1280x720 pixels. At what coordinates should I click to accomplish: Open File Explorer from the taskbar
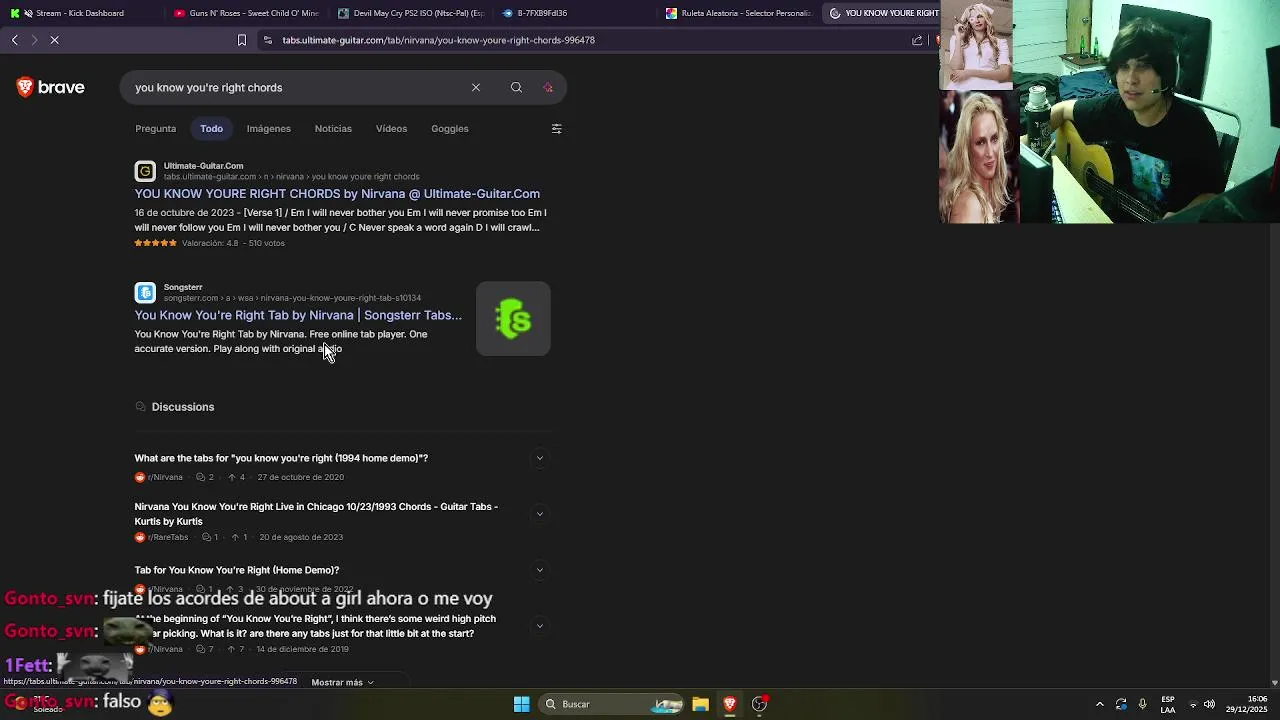tap(700, 704)
